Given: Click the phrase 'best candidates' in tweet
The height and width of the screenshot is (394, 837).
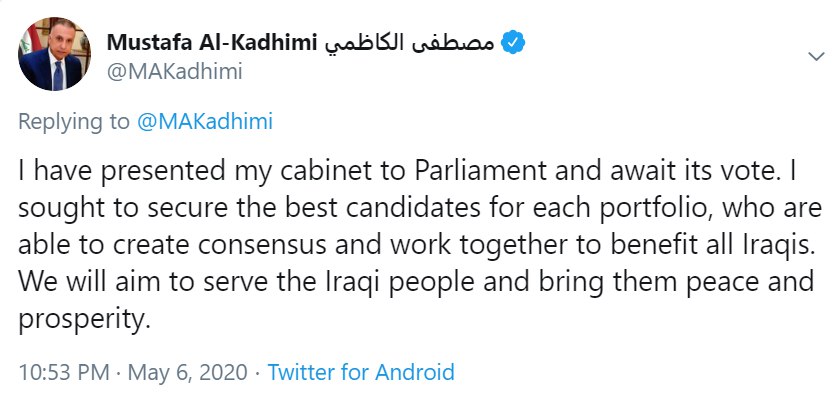Looking at the screenshot, I should pos(382,208).
